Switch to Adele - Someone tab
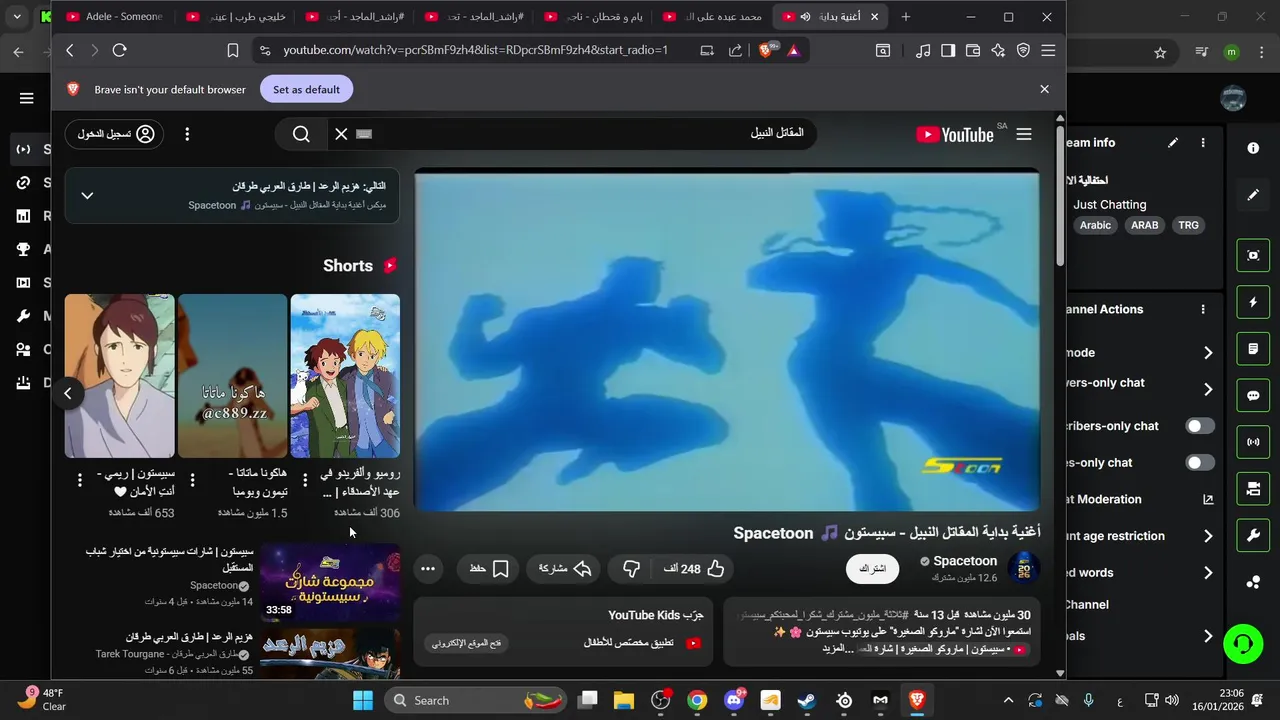The image size is (1280, 720). coord(113,17)
